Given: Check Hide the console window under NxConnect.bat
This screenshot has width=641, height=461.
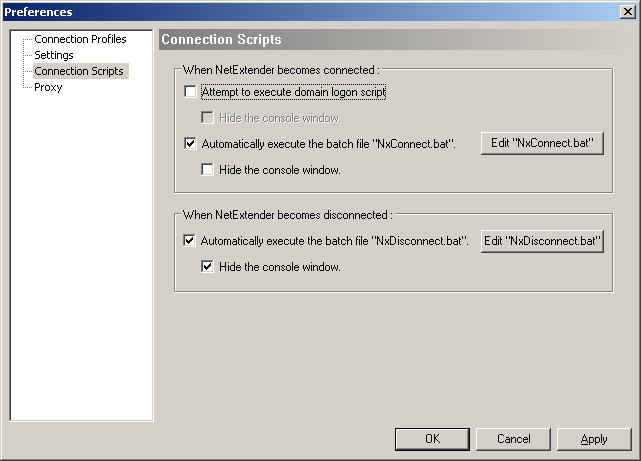Looking at the screenshot, I should [x=208, y=170].
